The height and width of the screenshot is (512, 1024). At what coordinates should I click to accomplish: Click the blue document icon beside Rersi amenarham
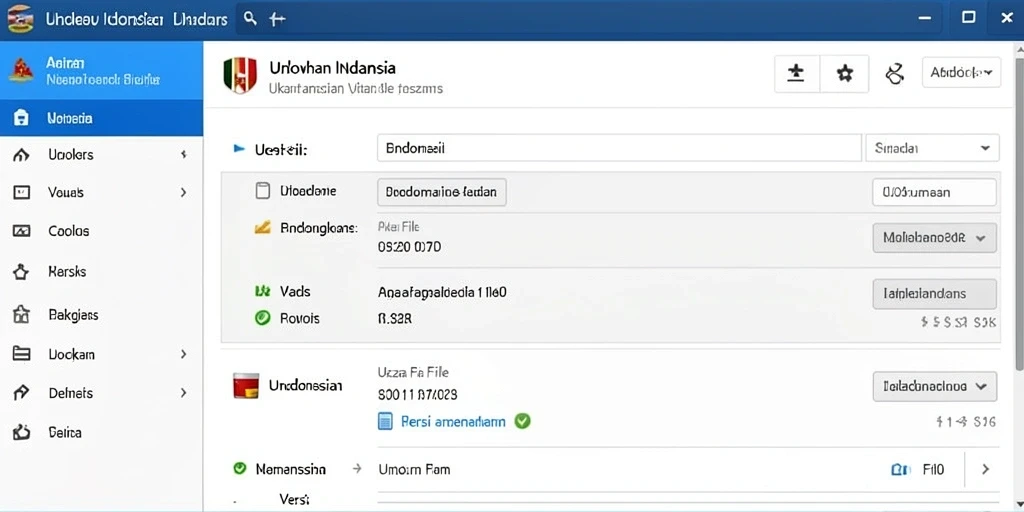point(385,421)
